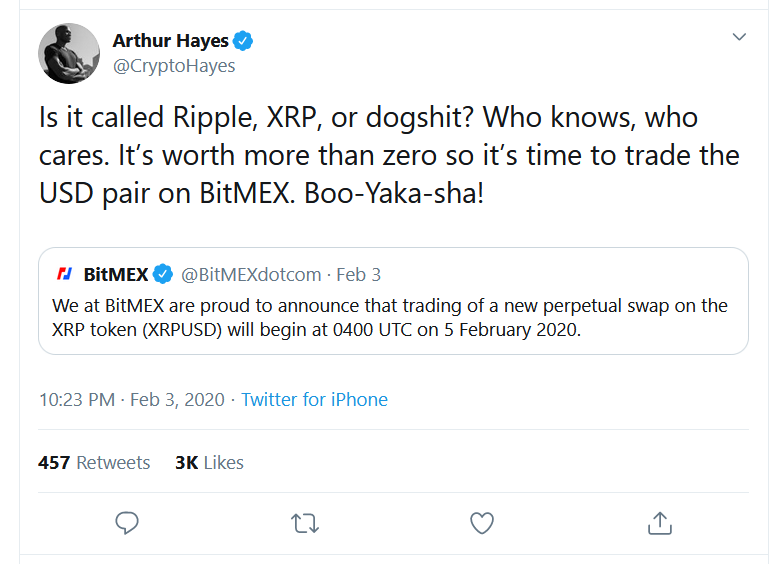784x564 pixels.
Task: Click the Arthur Hayes display name
Action: click(x=170, y=41)
